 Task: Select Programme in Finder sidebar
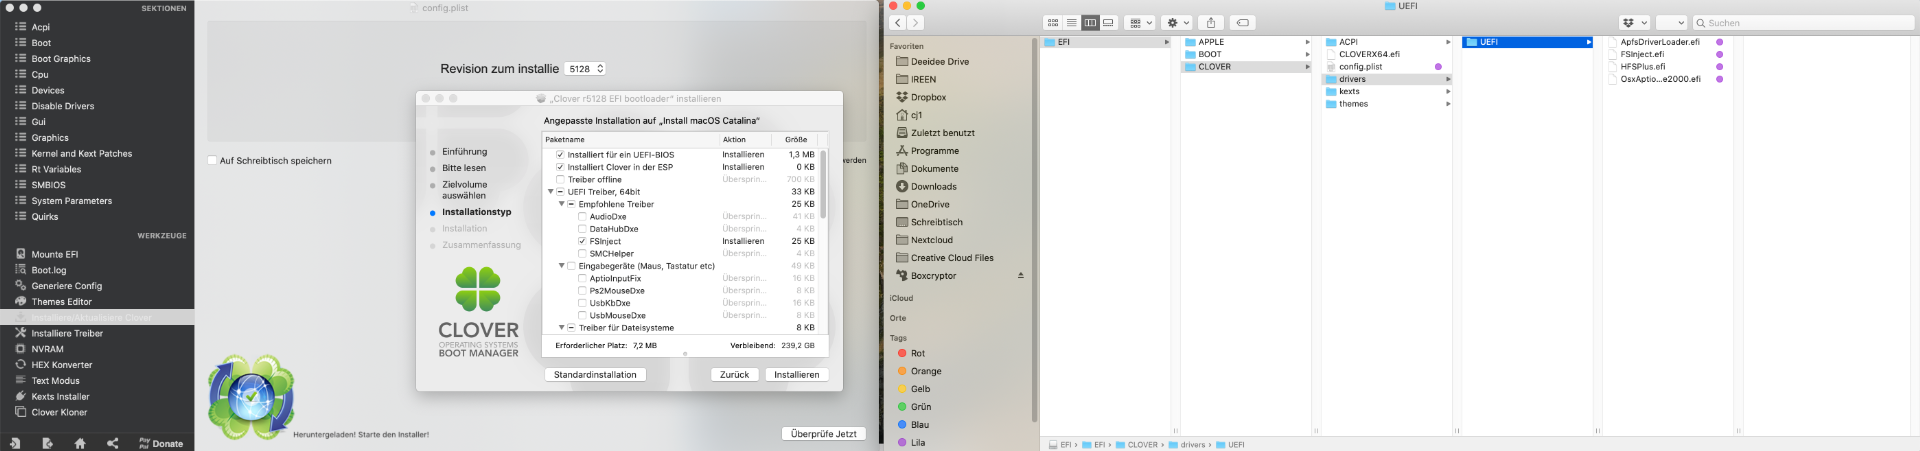pos(934,151)
